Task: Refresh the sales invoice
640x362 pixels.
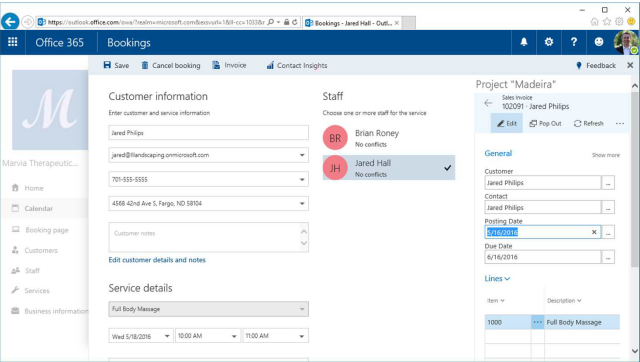Action: 589,123
